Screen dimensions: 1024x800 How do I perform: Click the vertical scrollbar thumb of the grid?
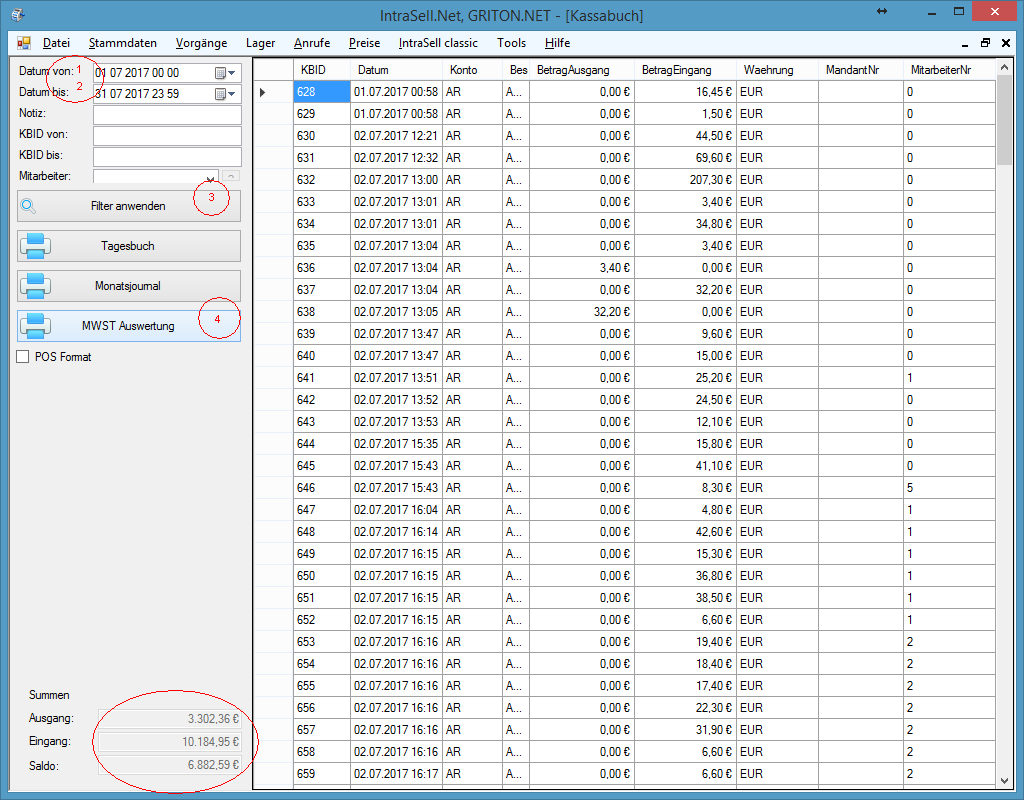coord(1004,120)
